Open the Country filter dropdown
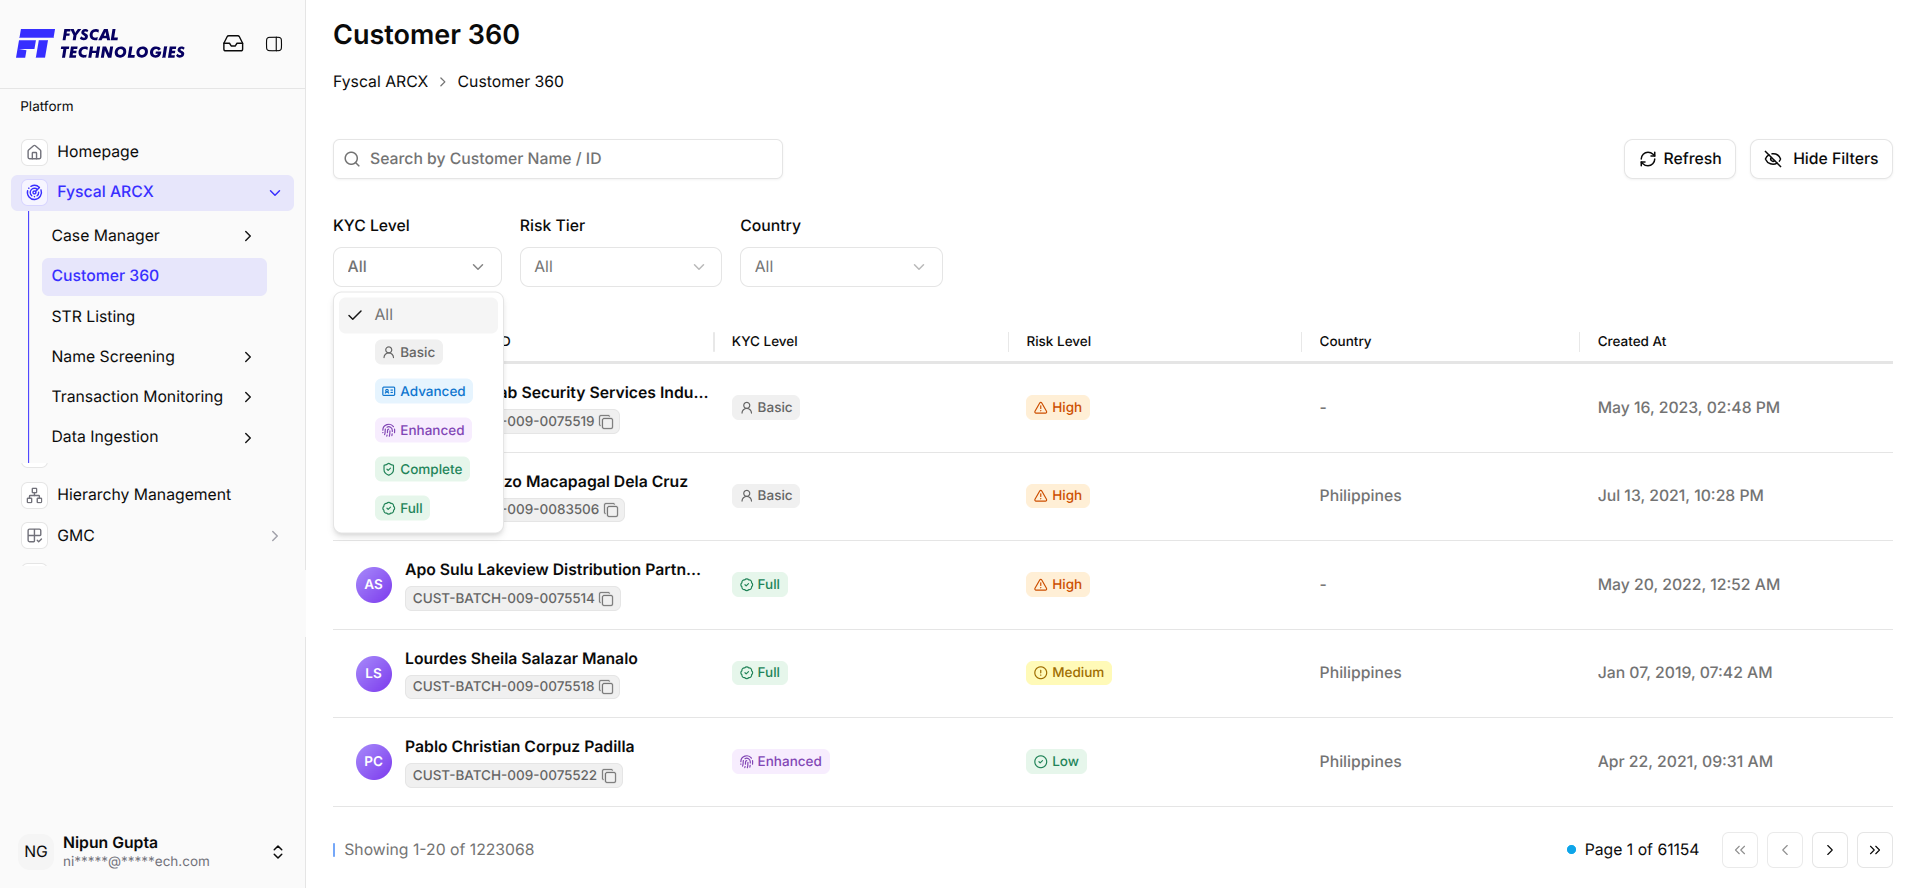The width and height of the screenshot is (1920, 888). (841, 267)
